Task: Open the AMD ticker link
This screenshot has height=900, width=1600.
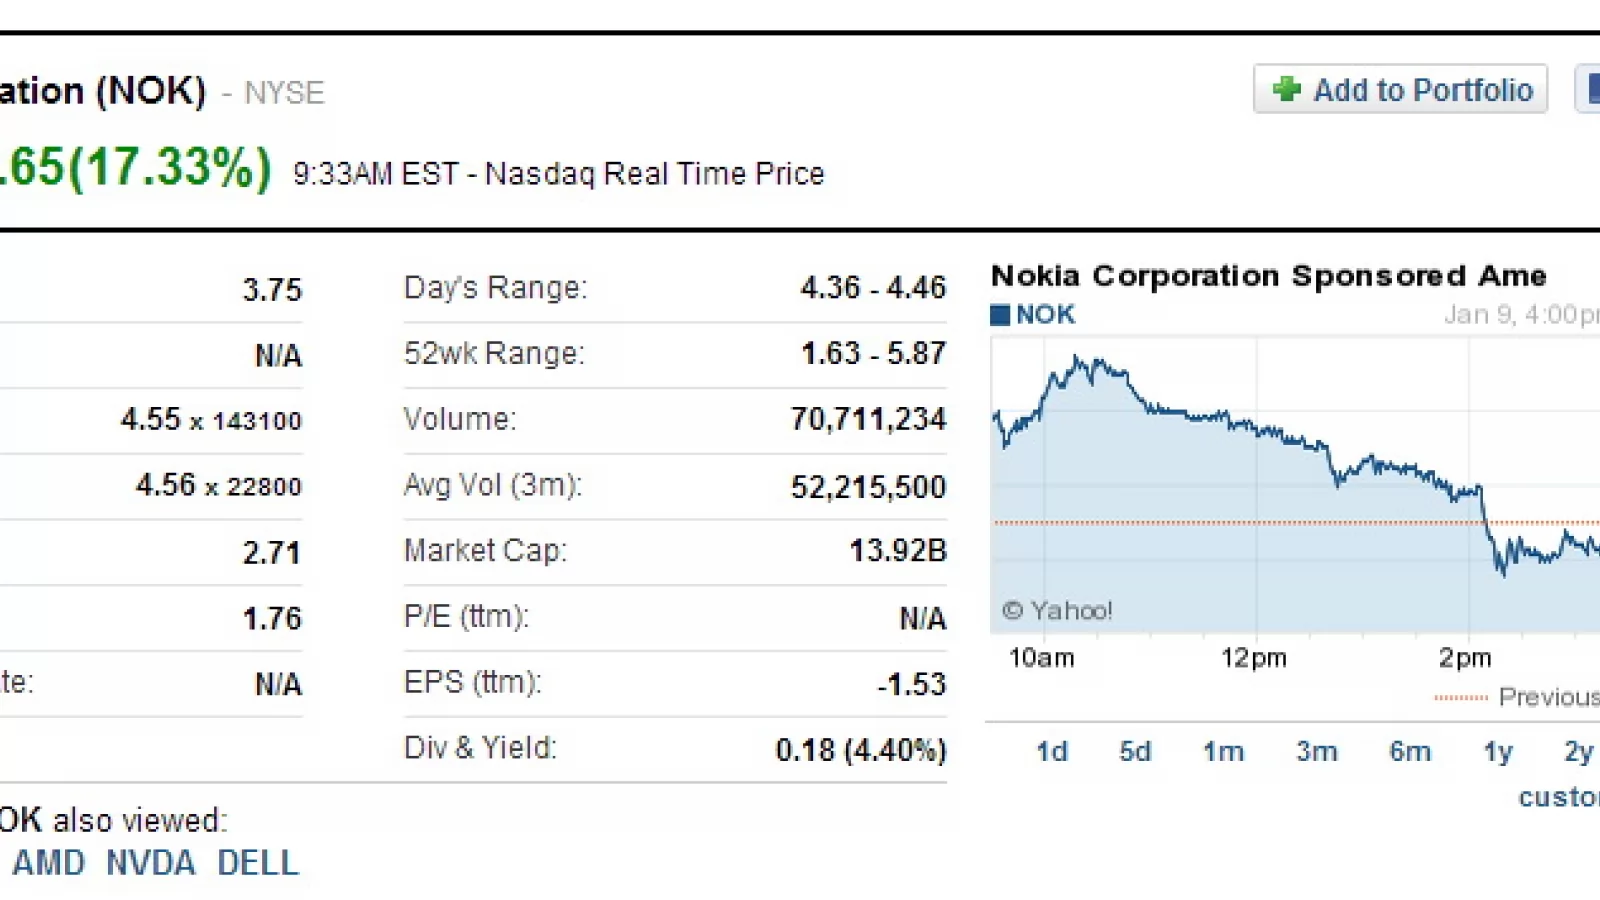Action: pyautogui.click(x=48, y=863)
